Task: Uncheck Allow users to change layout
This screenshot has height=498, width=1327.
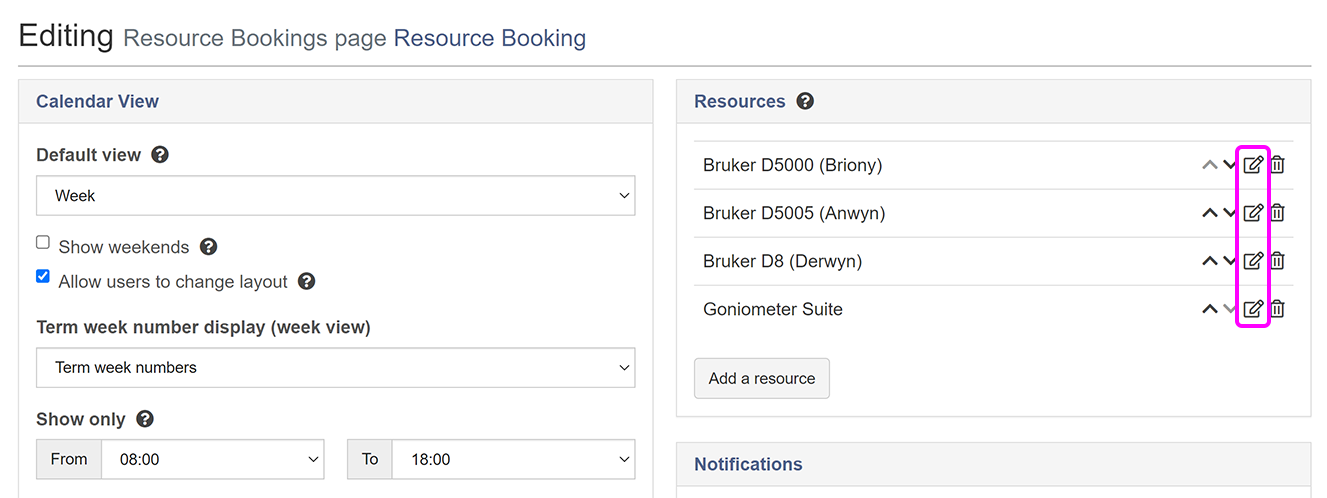Action: point(43,277)
